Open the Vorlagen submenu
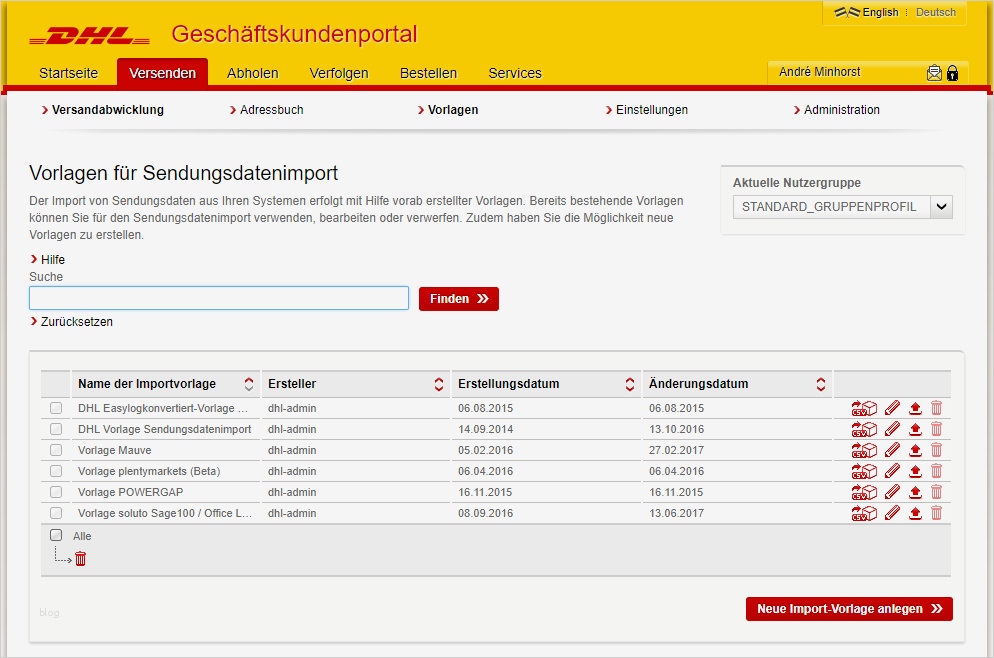 tap(448, 110)
